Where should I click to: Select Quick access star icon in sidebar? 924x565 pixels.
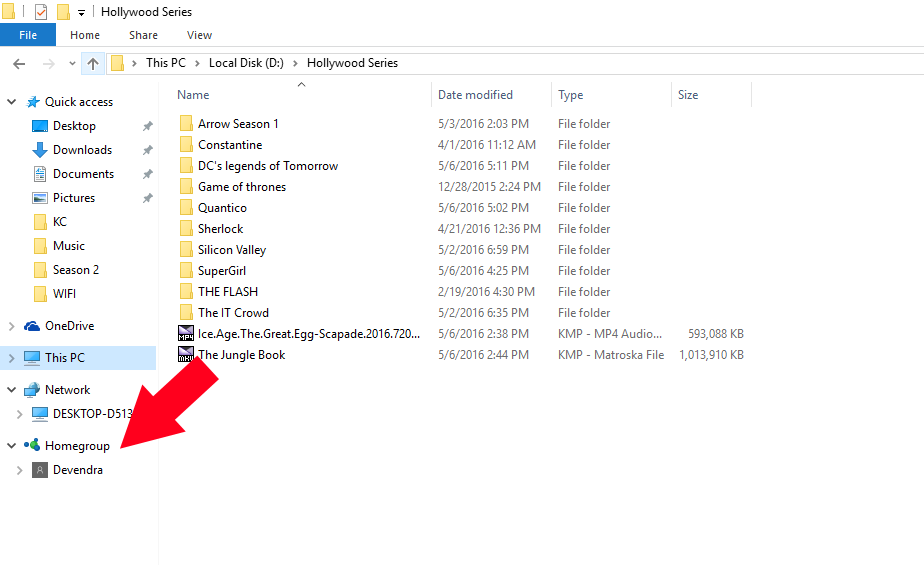tap(33, 102)
